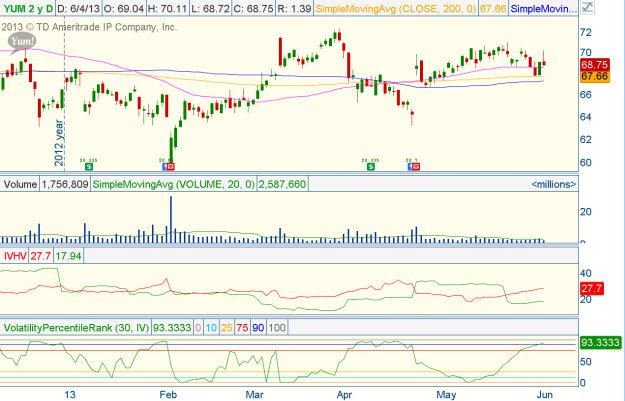Click the <millions> volume scale label
The height and width of the screenshot is (401, 625).
551,184
